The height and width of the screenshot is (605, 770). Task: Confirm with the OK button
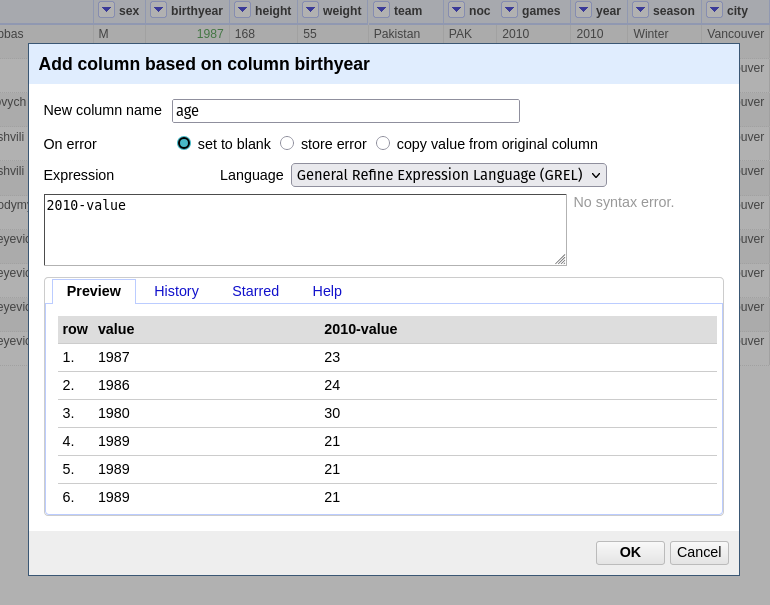pos(630,552)
